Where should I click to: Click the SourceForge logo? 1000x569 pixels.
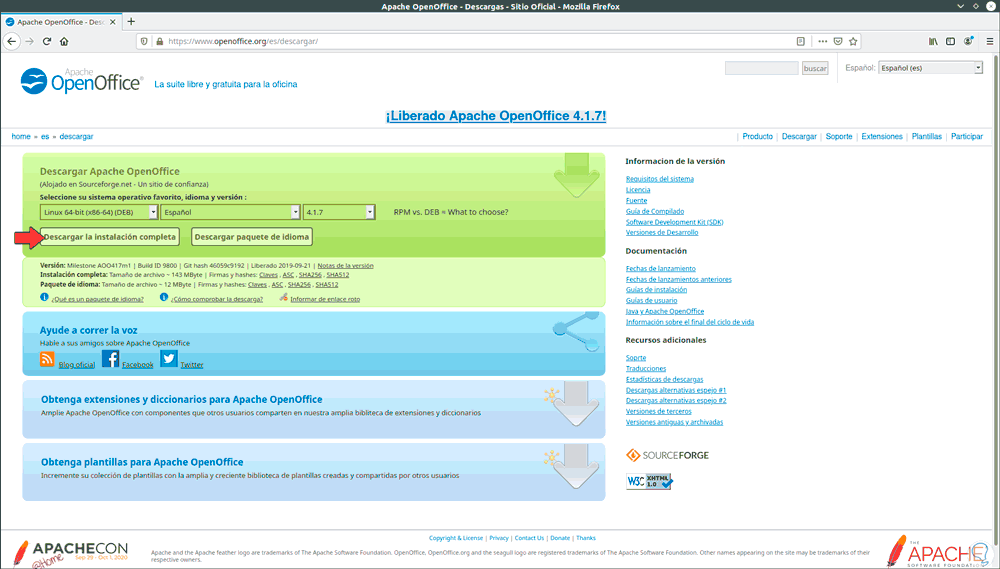click(x=667, y=455)
